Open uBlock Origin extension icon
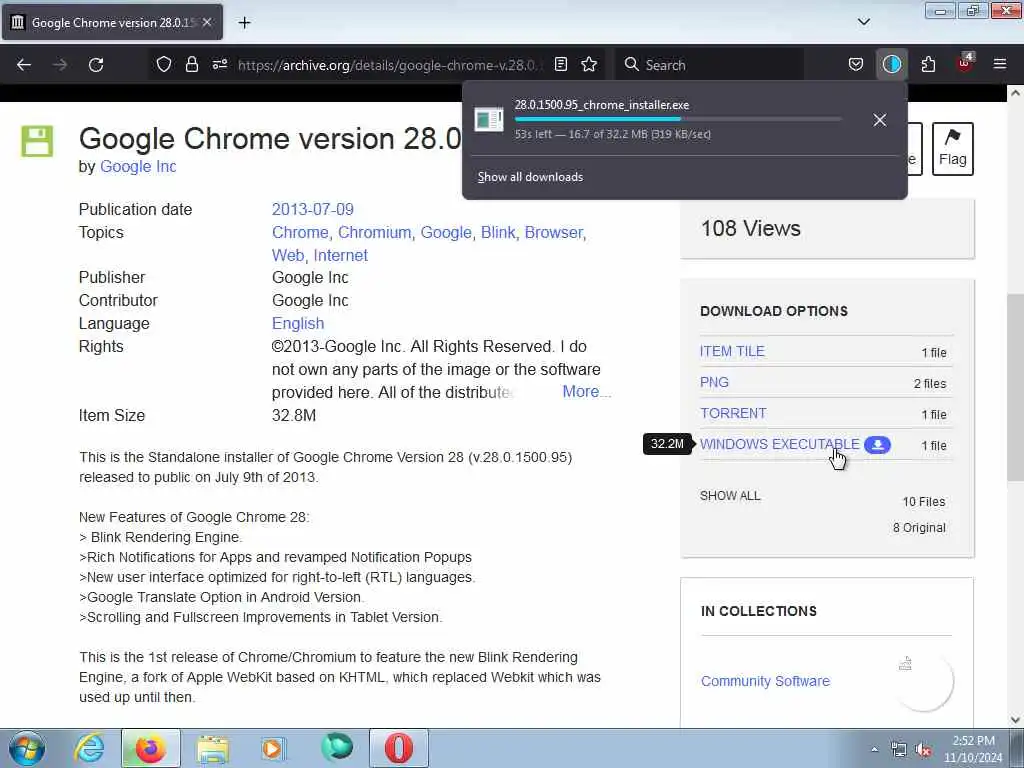This screenshot has height=768, width=1024. coord(965,63)
